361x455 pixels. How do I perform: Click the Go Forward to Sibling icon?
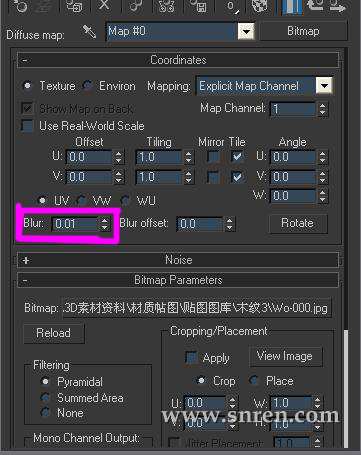click(337, 6)
